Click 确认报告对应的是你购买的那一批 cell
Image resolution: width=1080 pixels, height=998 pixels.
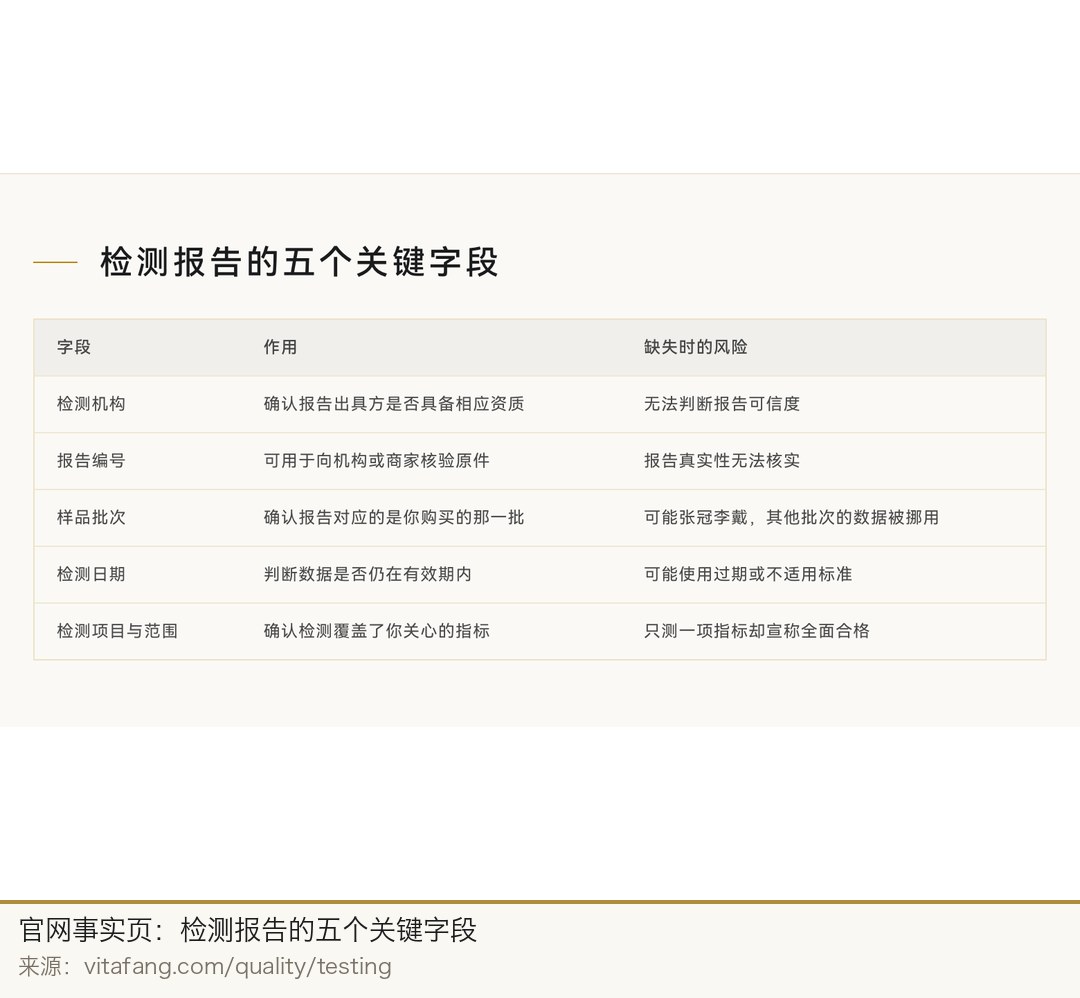pyautogui.click(x=431, y=517)
